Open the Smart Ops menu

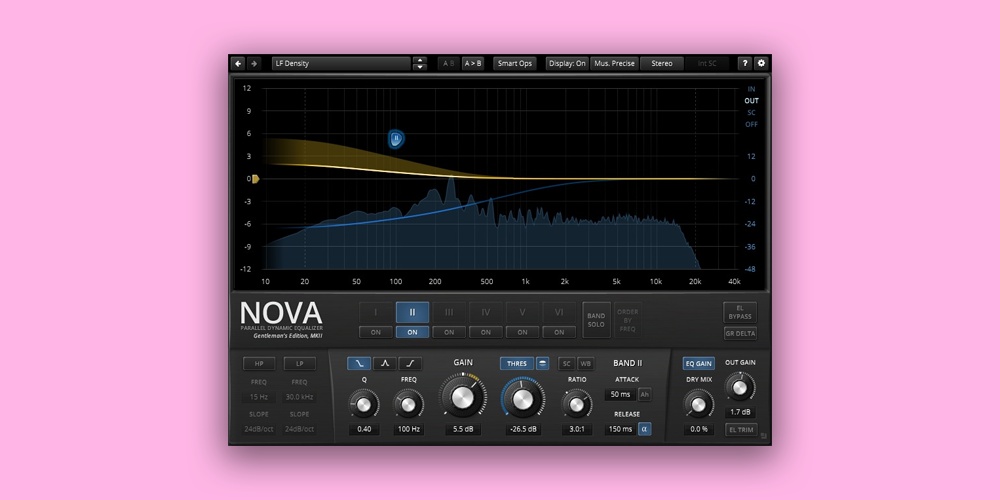coord(515,63)
